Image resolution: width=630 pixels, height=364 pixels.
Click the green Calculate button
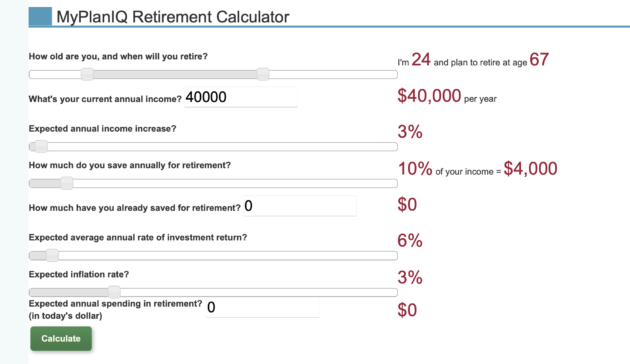(x=61, y=339)
